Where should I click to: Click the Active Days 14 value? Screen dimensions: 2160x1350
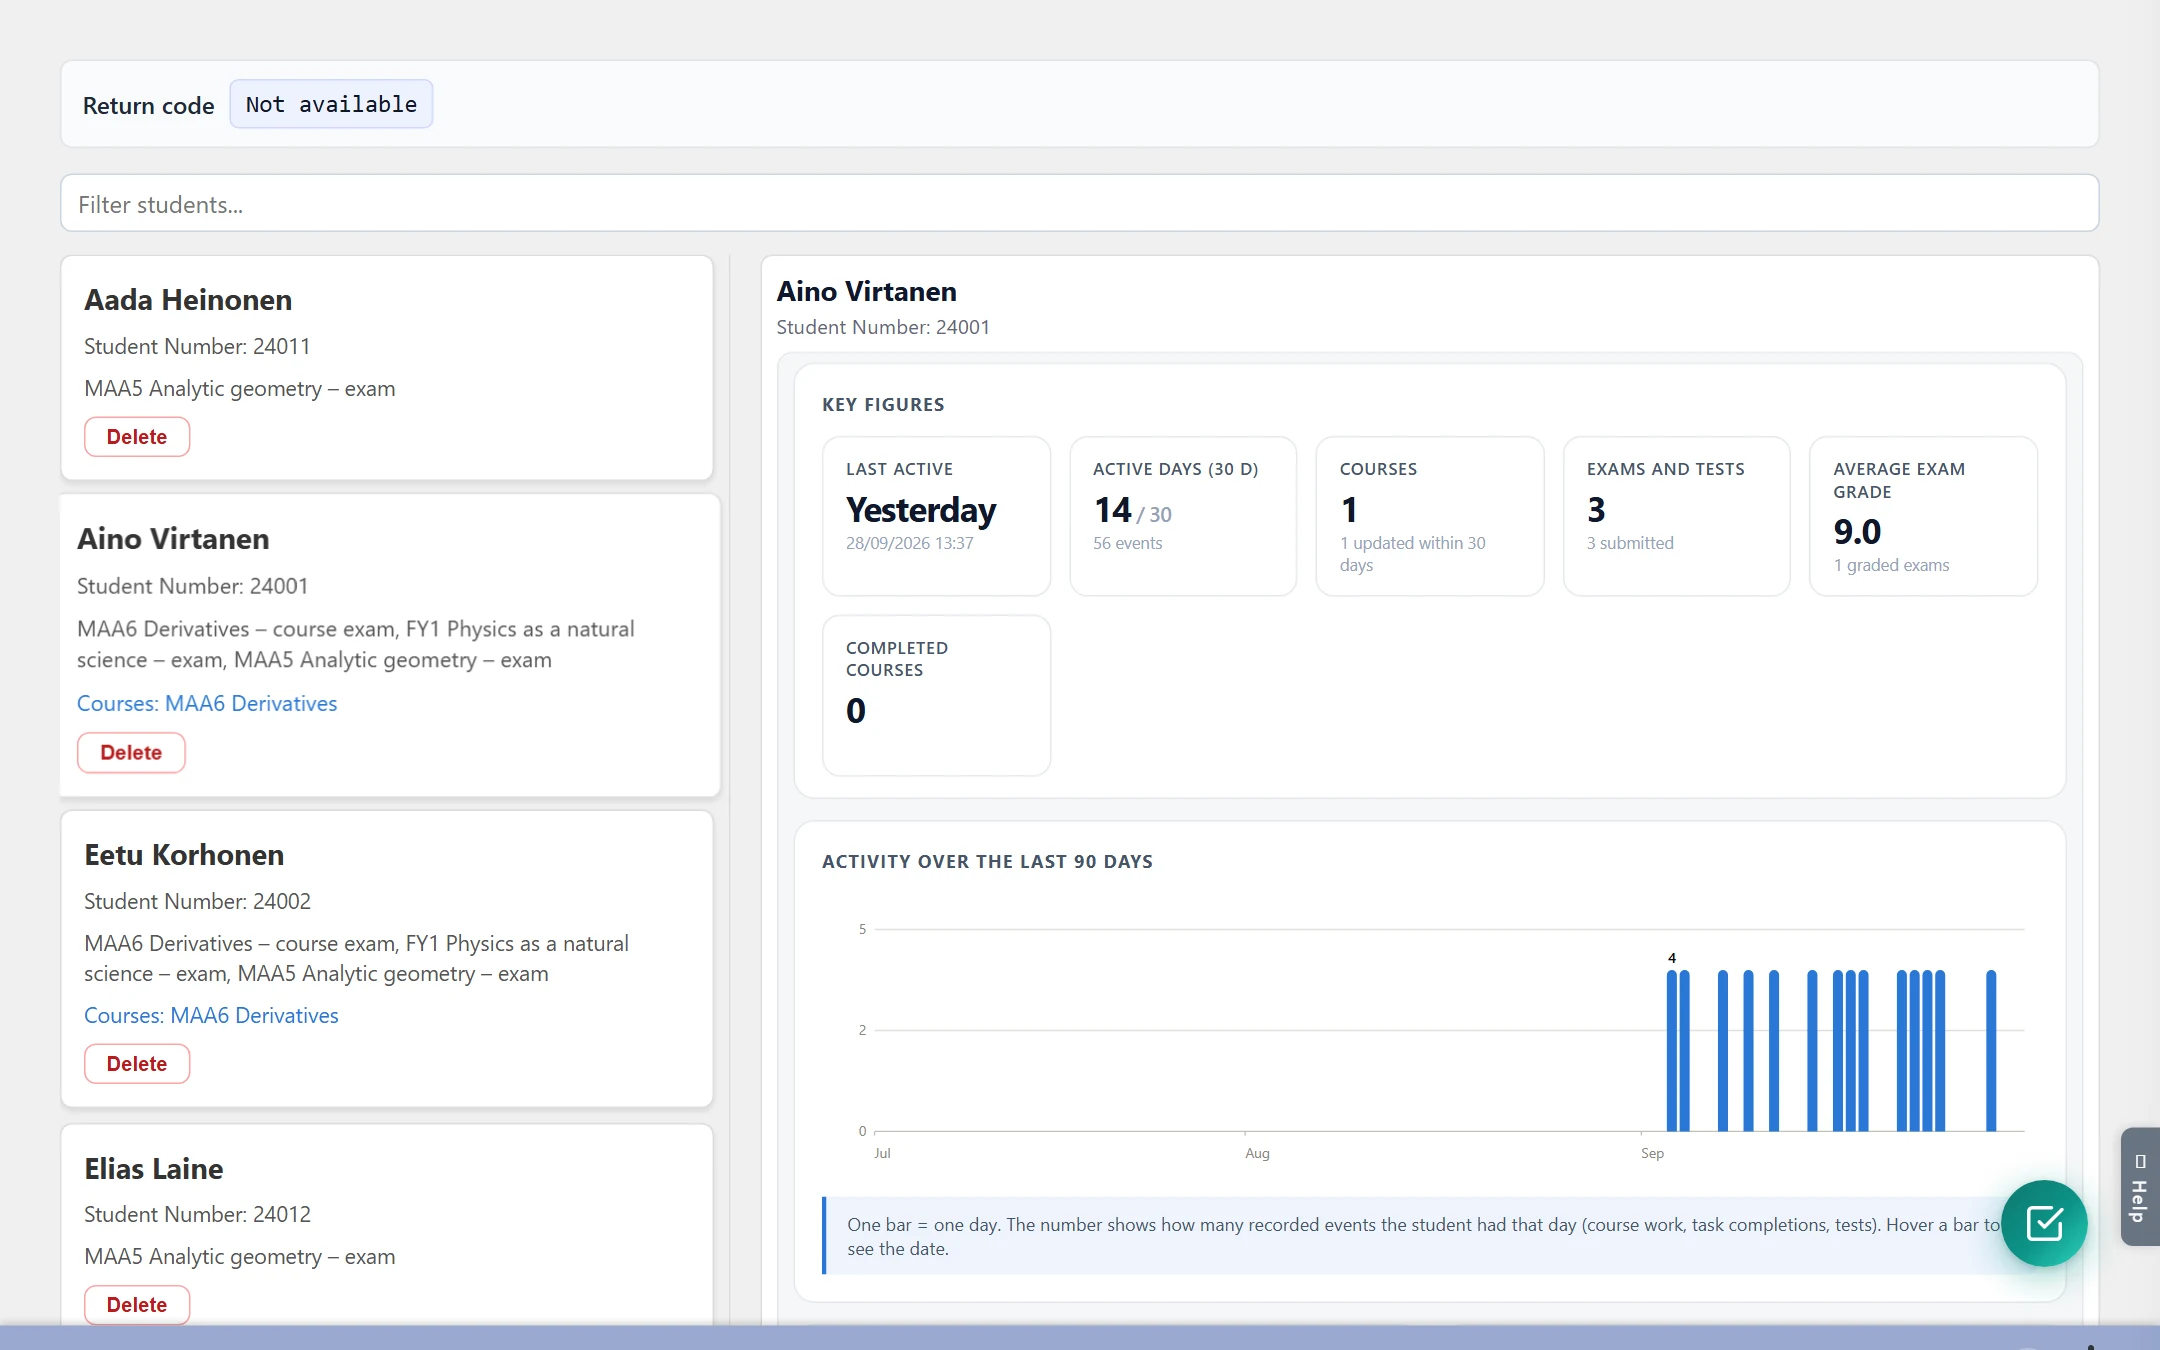1113,510
